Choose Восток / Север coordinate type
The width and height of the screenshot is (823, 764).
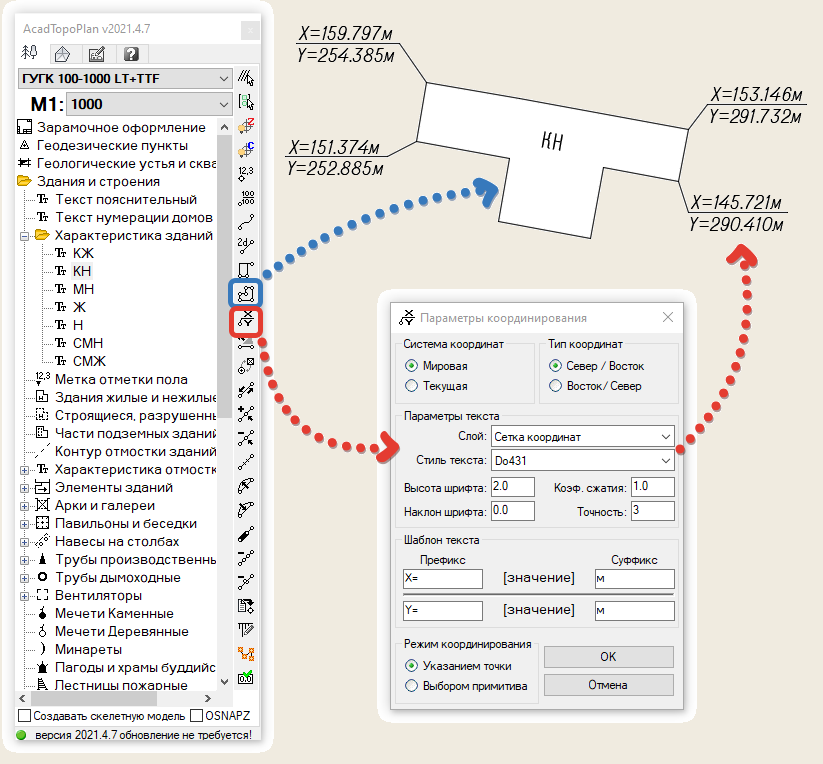point(556,386)
